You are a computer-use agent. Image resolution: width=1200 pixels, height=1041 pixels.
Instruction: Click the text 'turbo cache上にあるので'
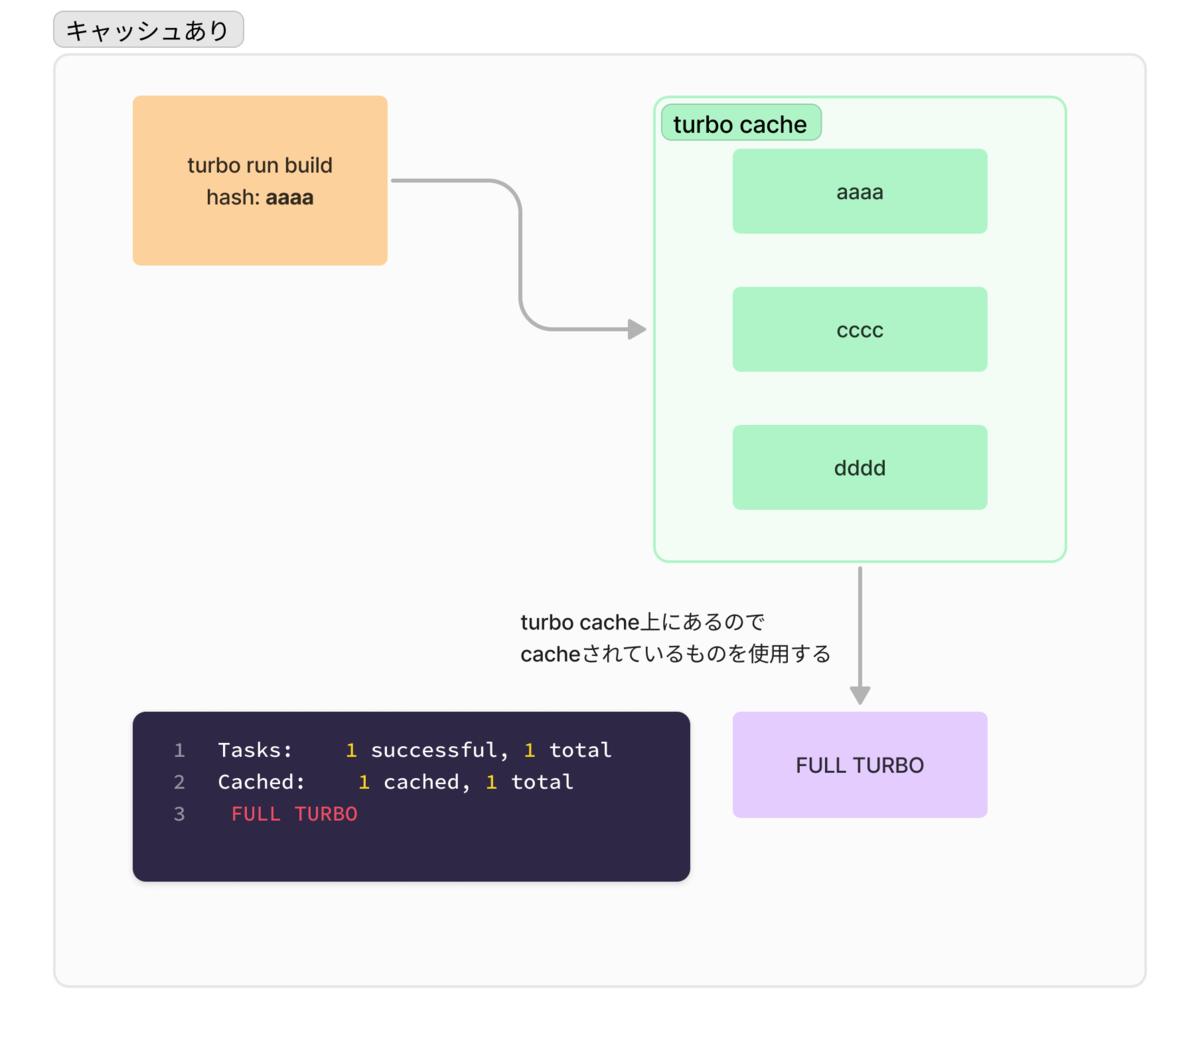click(643, 622)
